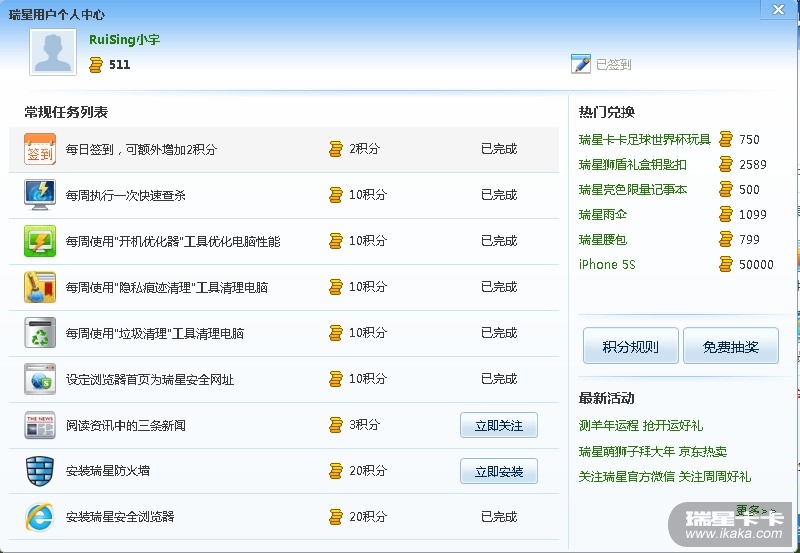
Task: Select 每周执行一次快速查杀 task text
Action: [126, 195]
